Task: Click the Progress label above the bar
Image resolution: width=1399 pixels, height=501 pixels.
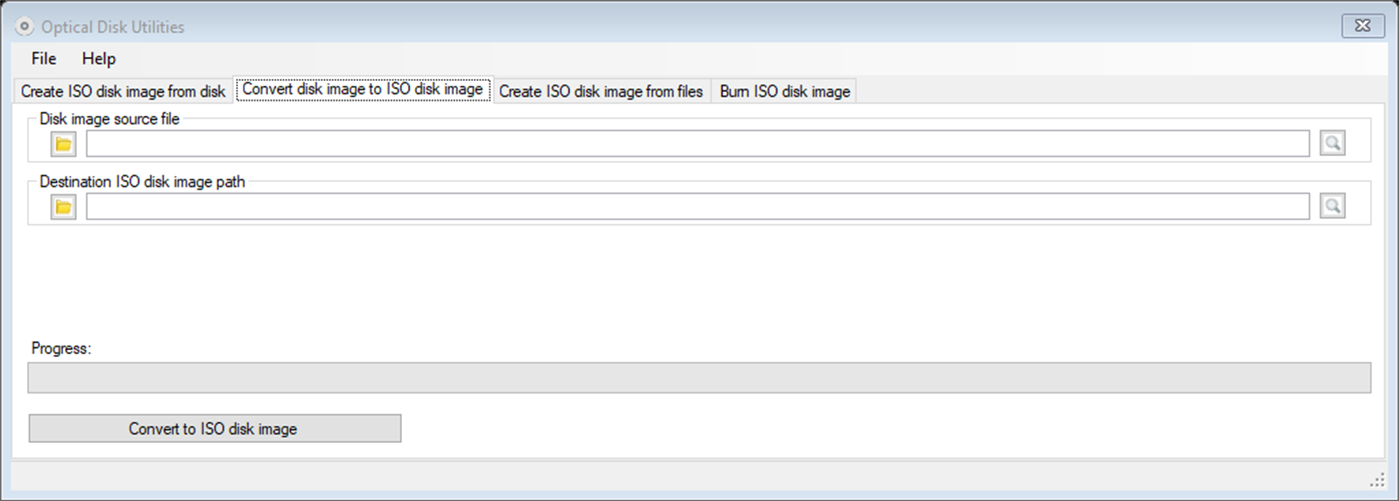Action: click(x=61, y=349)
